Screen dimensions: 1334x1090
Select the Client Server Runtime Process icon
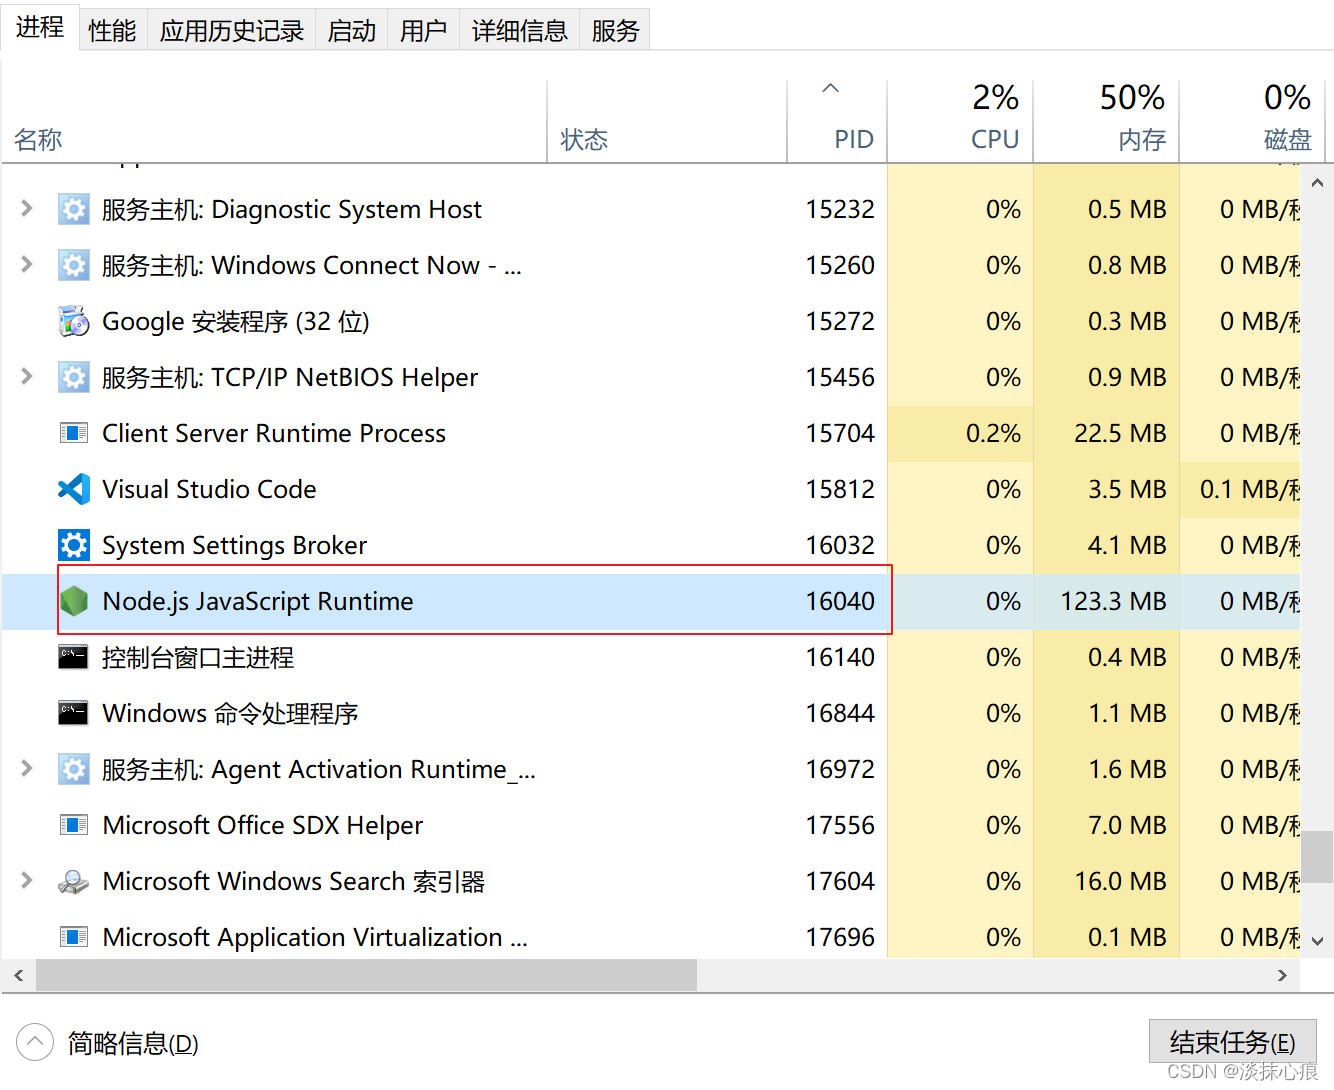click(x=74, y=433)
